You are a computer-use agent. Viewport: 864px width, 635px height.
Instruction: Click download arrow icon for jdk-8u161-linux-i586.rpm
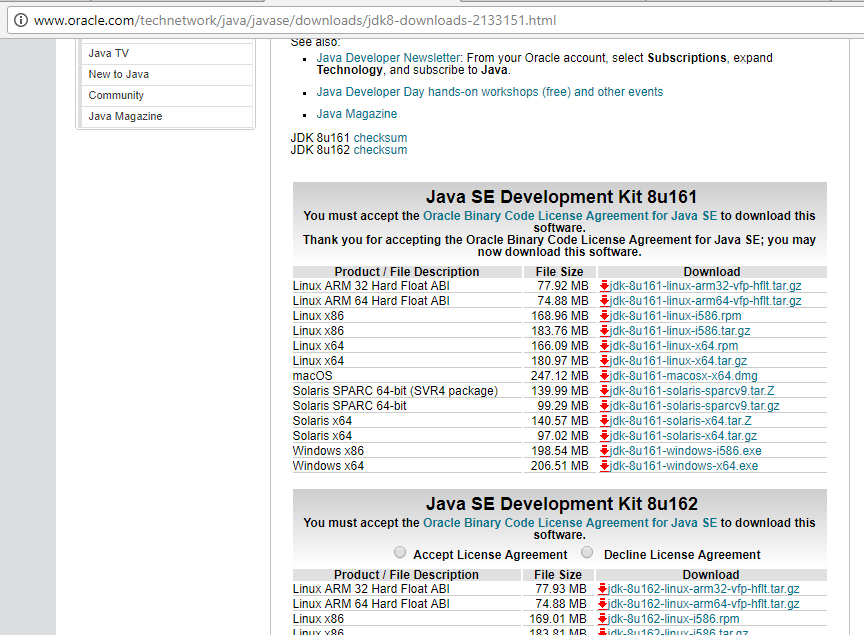(x=604, y=316)
